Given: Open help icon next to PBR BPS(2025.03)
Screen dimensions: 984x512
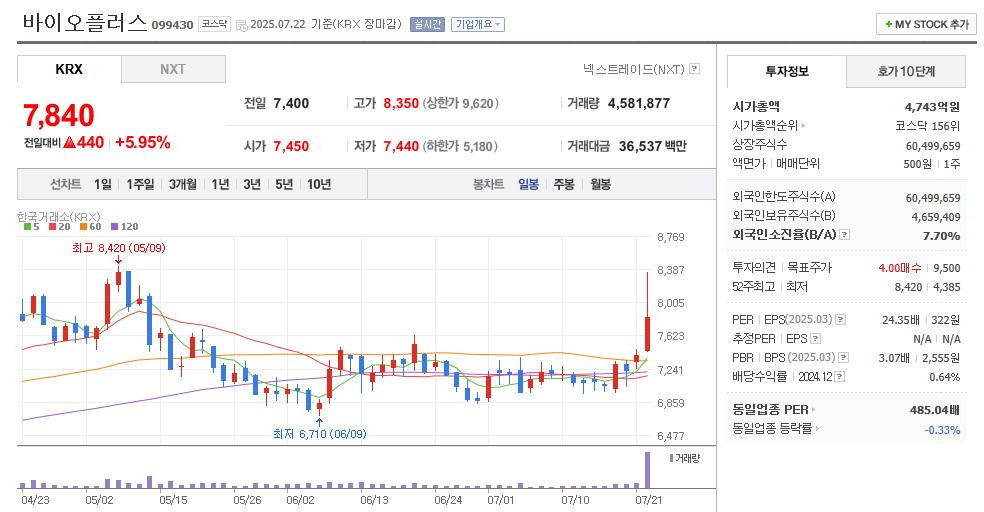Looking at the screenshot, I should pyautogui.click(x=843, y=358).
